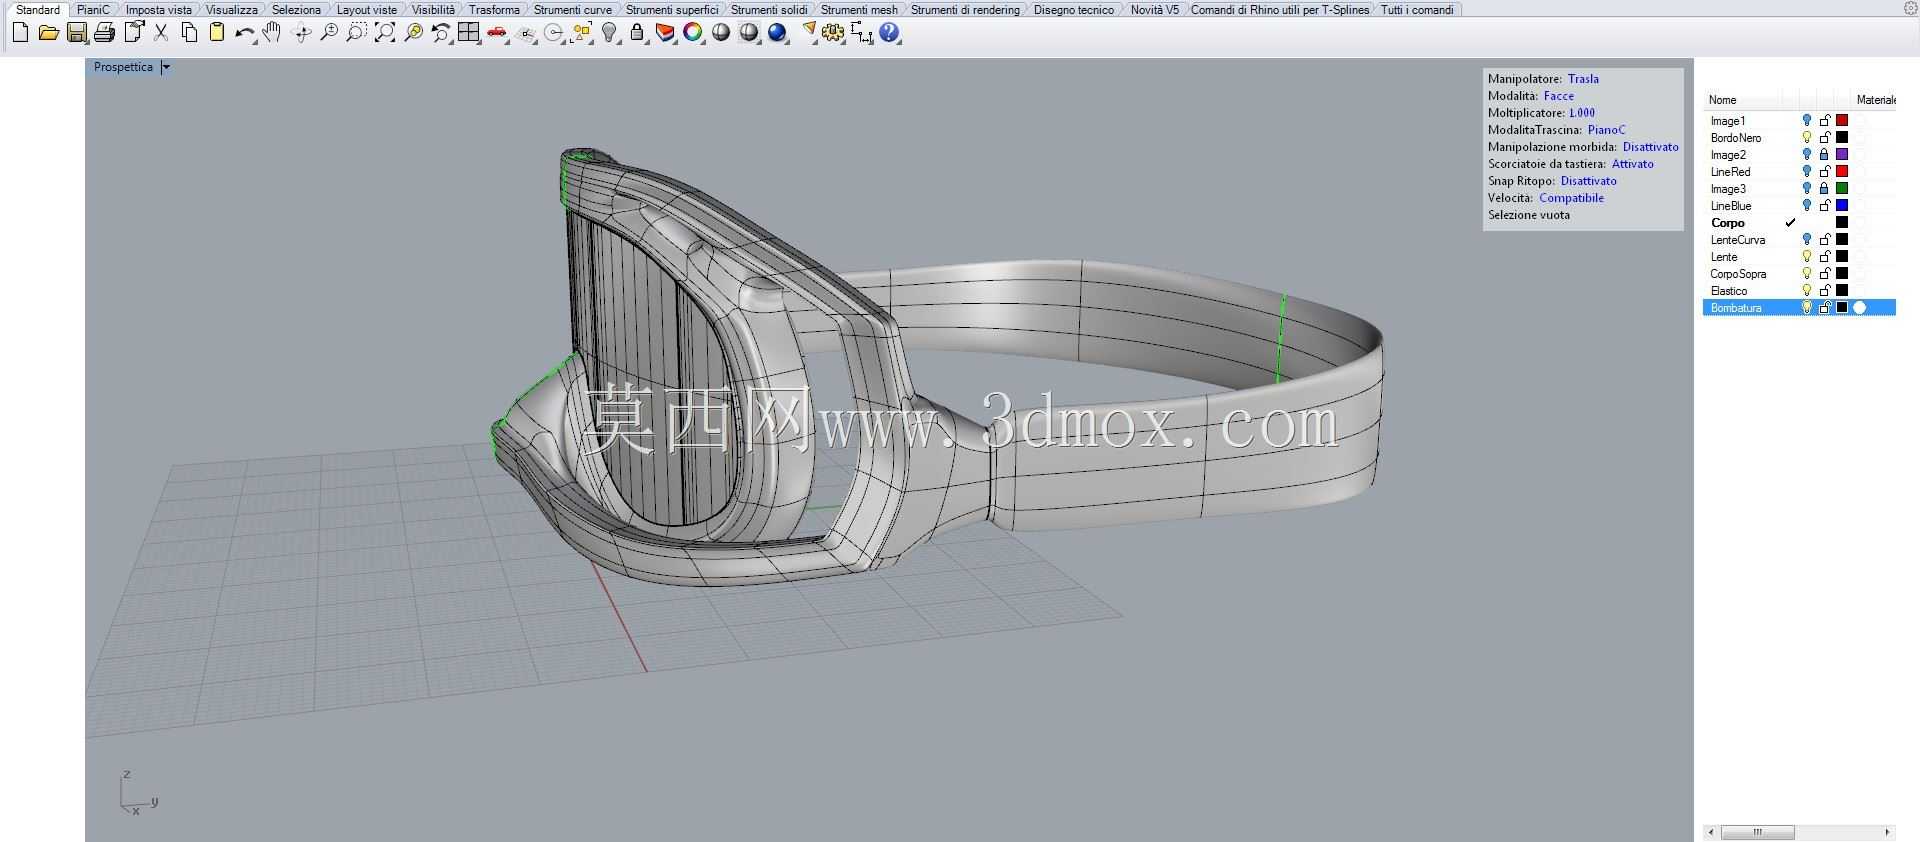Click the Prospettica viewport title
Screen dimensions: 1920x842
pos(123,67)
